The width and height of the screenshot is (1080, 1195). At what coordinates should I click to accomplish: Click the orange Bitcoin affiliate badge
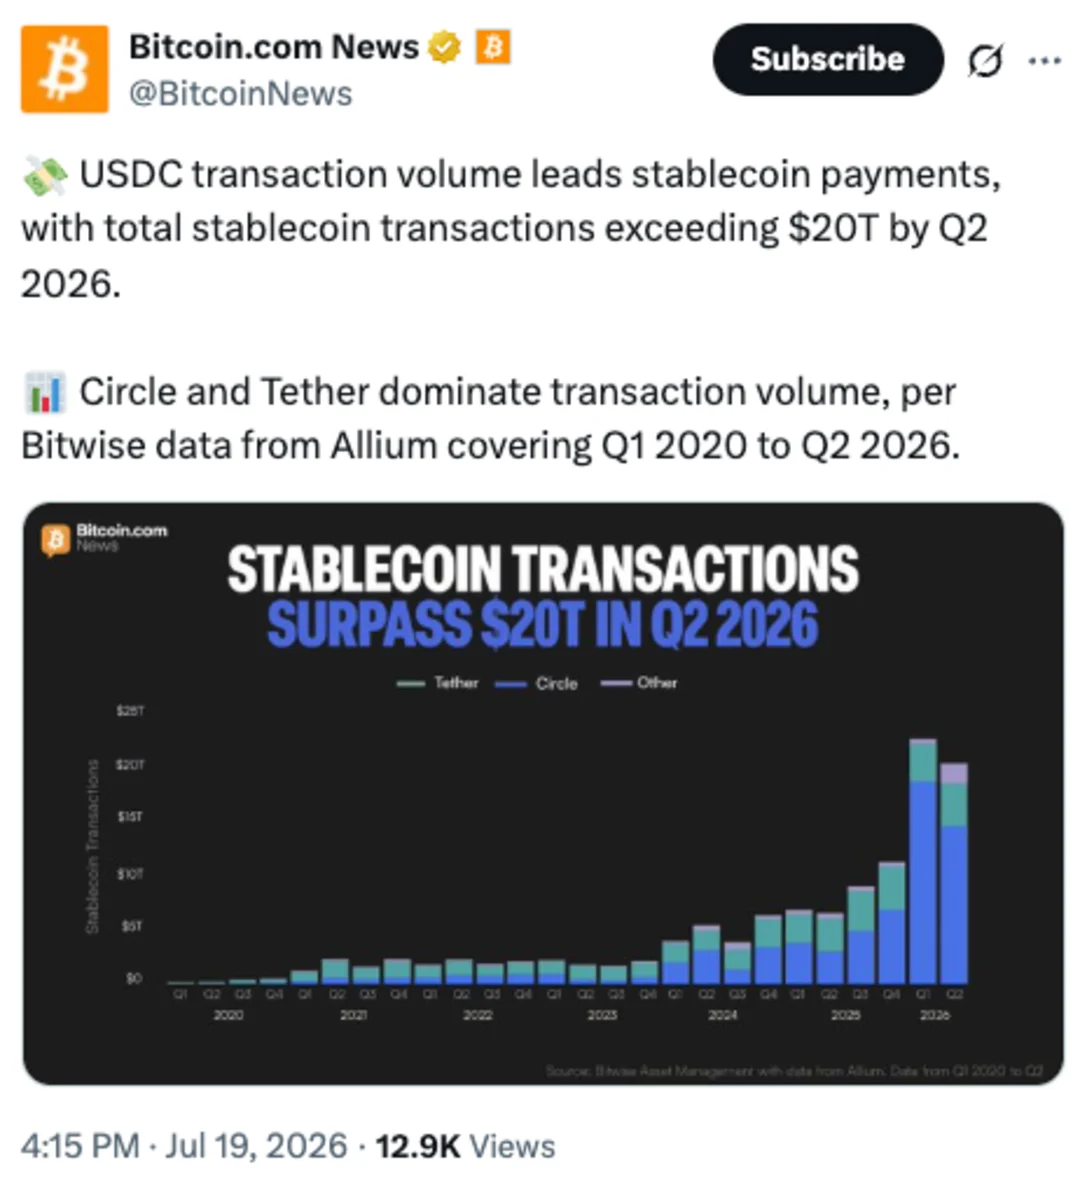tap(493, 47)
